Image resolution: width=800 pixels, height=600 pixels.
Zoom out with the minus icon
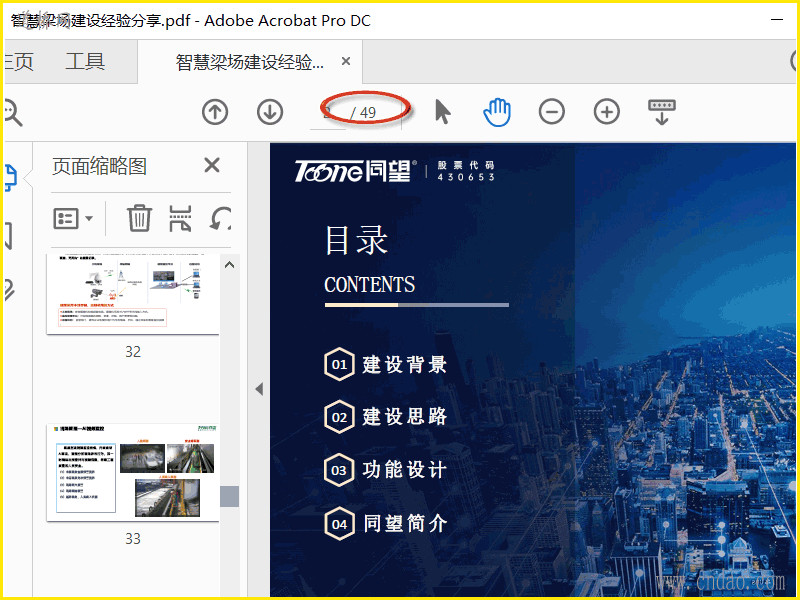click(x=552, y=112)
